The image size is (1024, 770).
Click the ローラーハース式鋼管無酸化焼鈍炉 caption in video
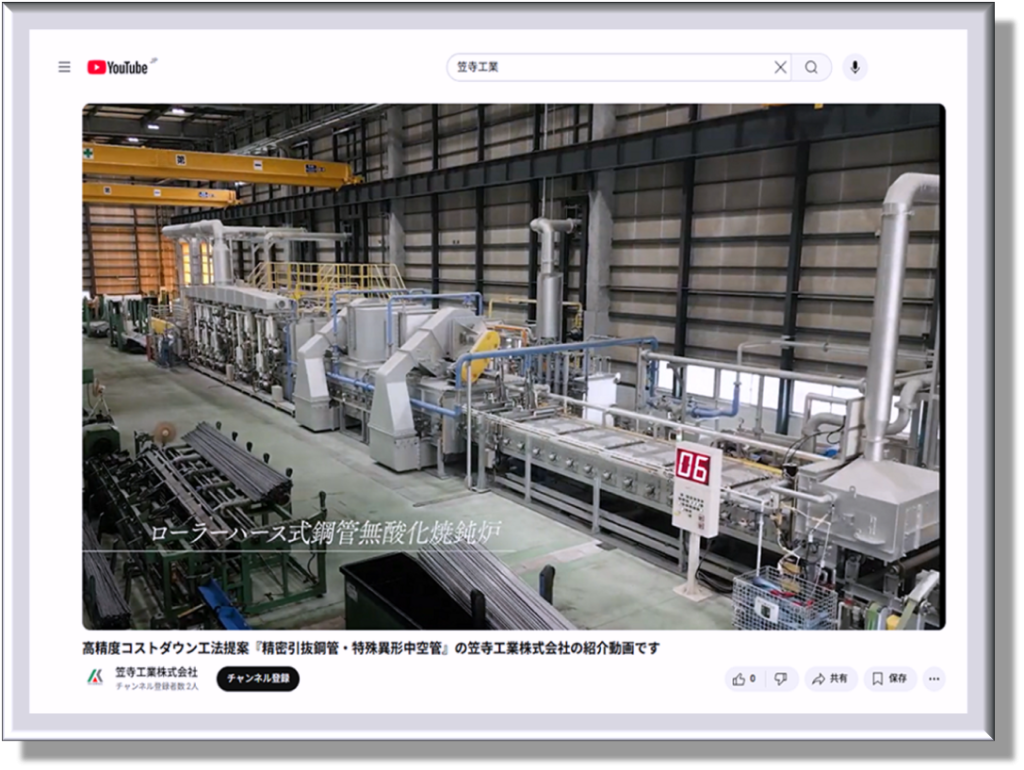click(x=325, y=532)
